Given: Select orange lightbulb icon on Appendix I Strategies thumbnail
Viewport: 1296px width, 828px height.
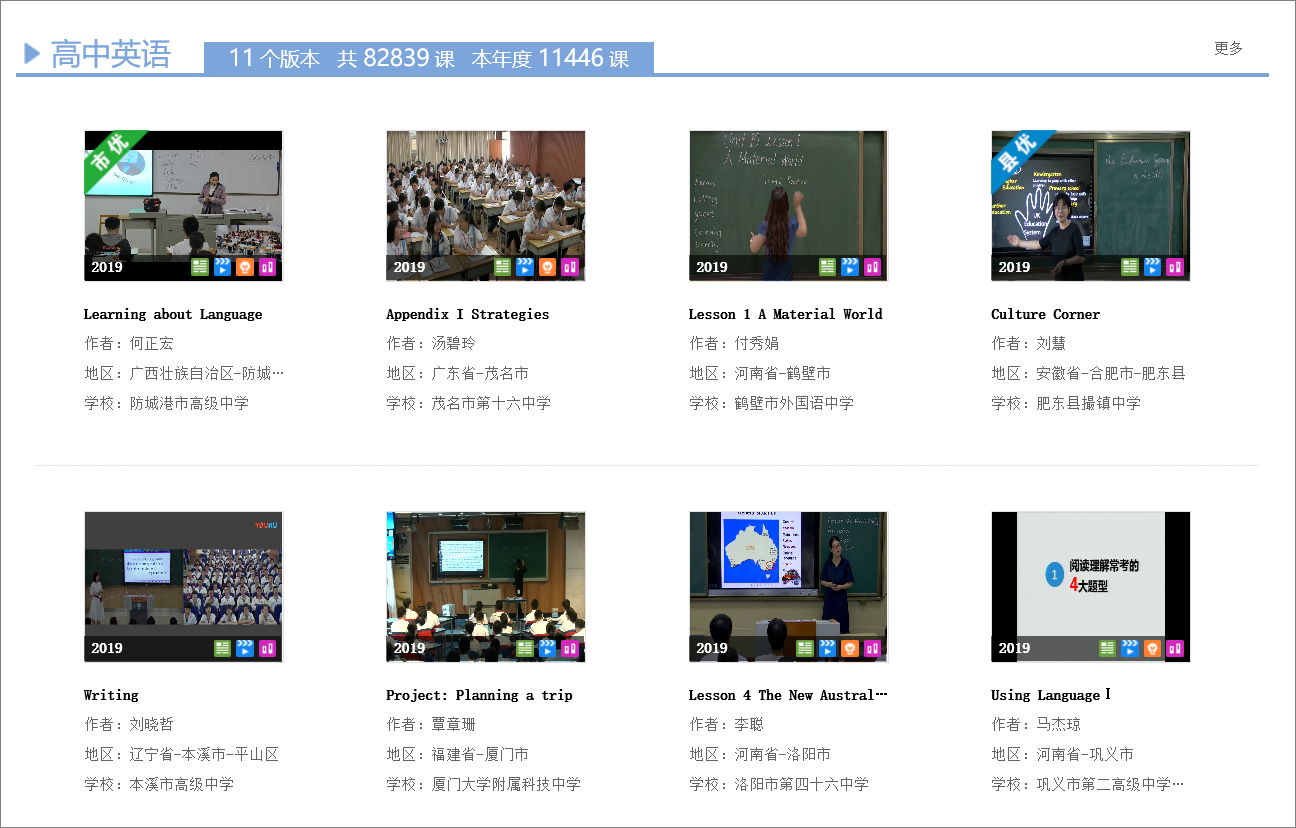Looking at the screenshot, I should pyautogui.click(x=547, y=267).
